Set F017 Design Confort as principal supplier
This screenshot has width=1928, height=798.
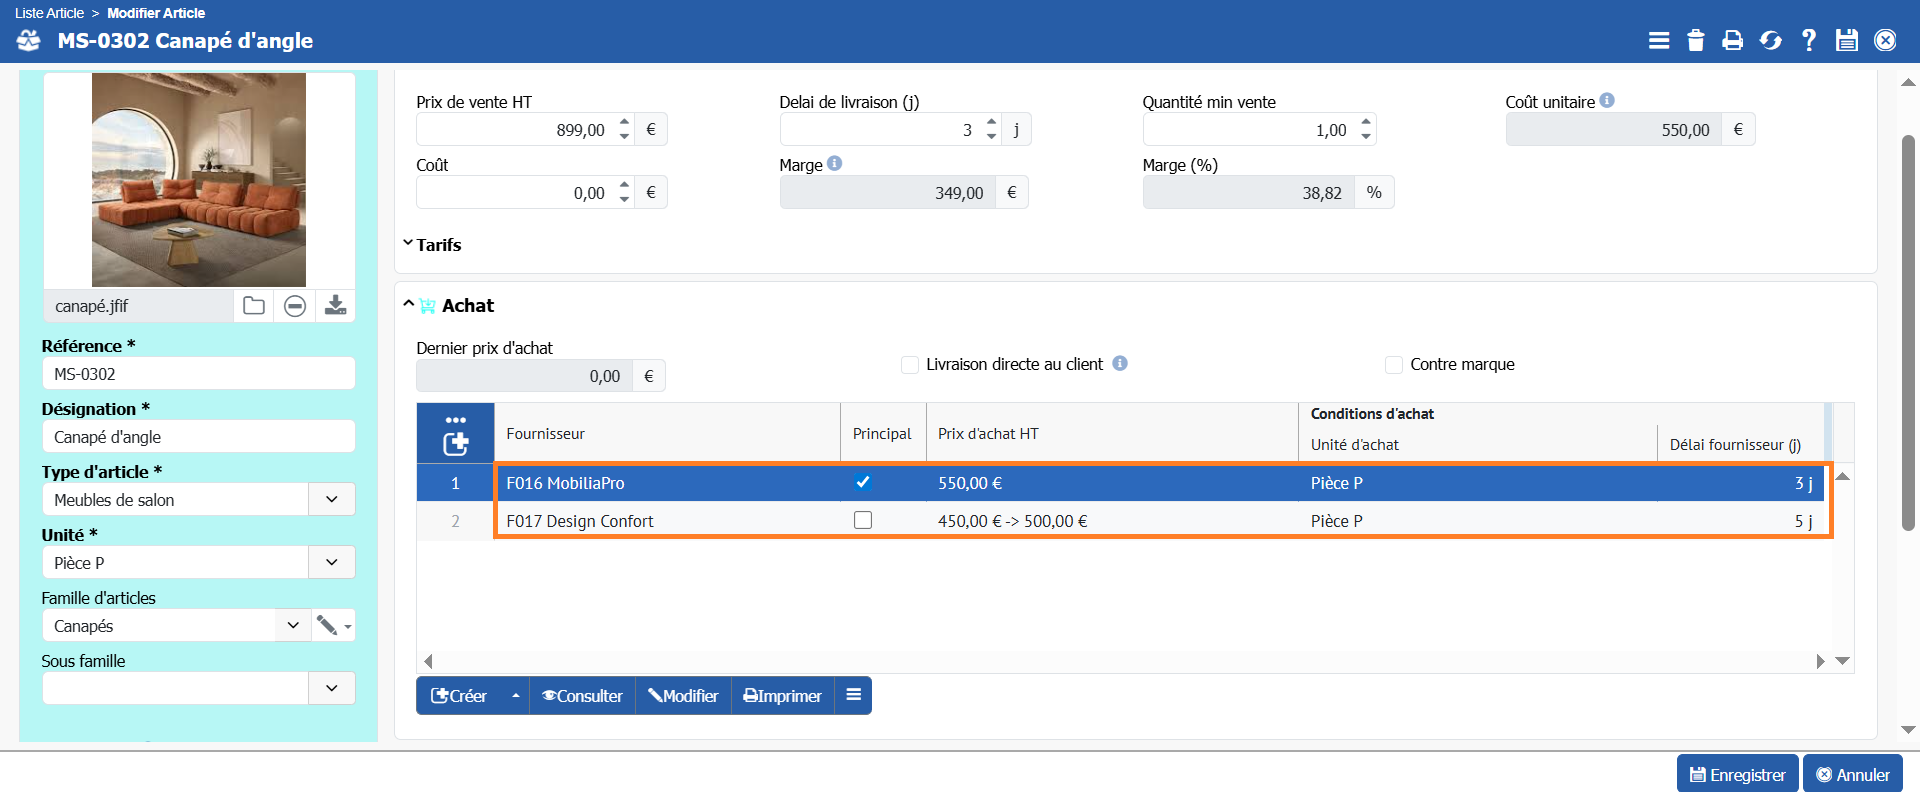[x=863, y=521]
